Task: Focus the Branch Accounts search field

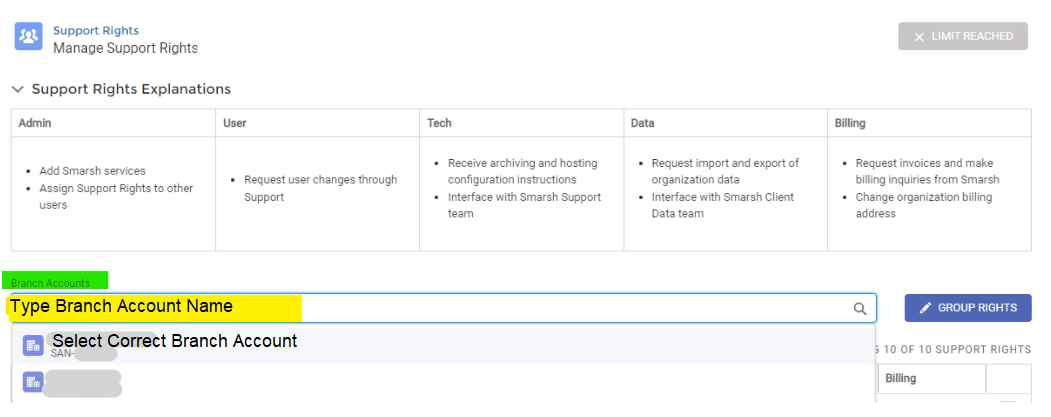Action: pos(430,308)
